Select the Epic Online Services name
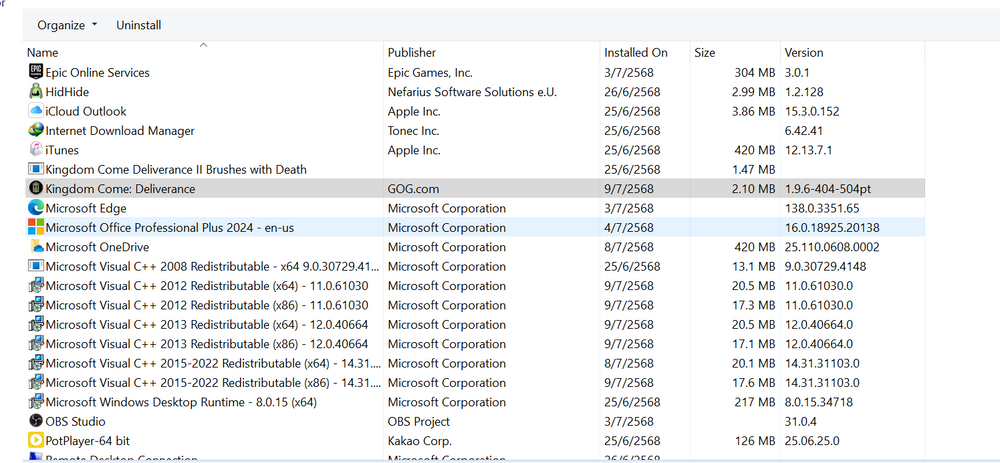This screenshot has height=463, width=1000. click(x=98, y=73)
